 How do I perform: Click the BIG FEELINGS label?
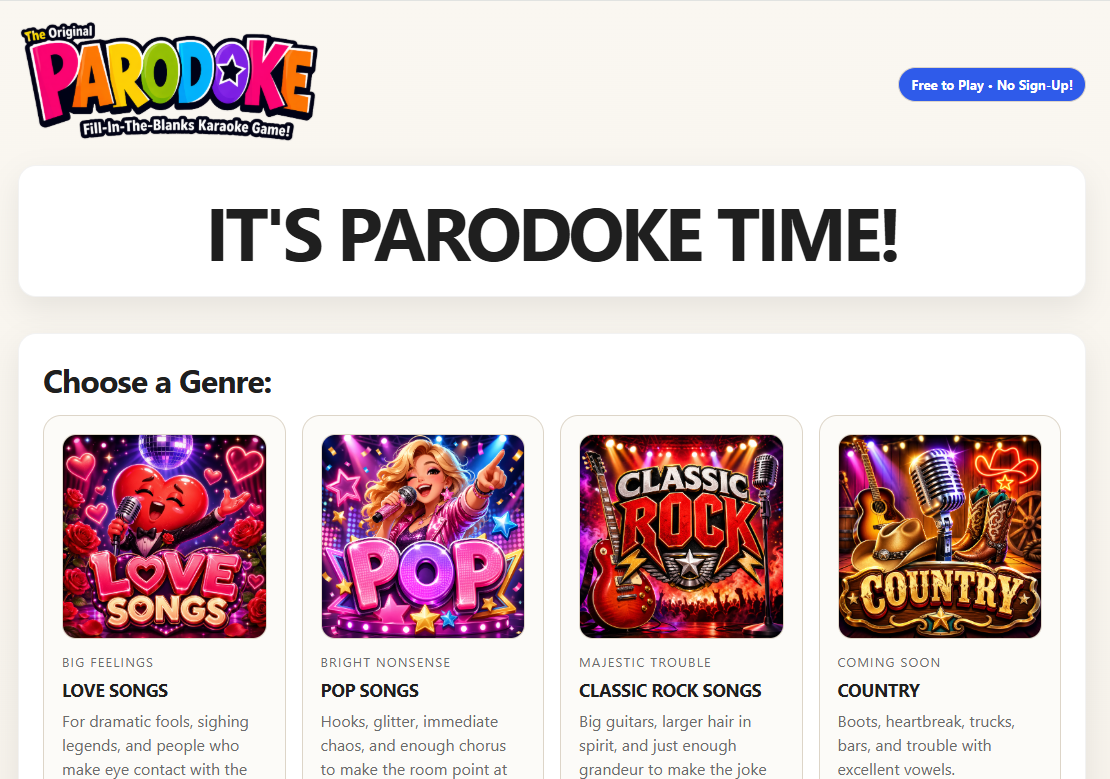108,663
